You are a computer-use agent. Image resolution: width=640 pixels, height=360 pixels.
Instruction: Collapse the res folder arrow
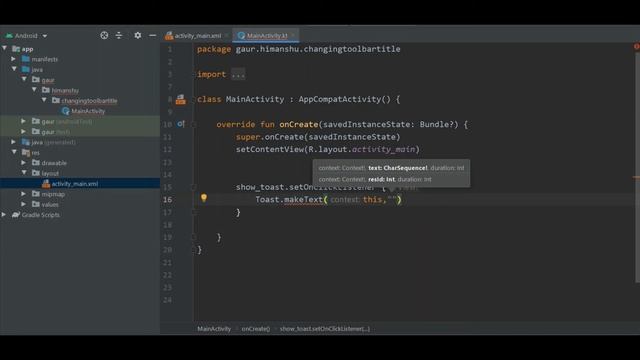pyautogui.click(x=15, y=152)
